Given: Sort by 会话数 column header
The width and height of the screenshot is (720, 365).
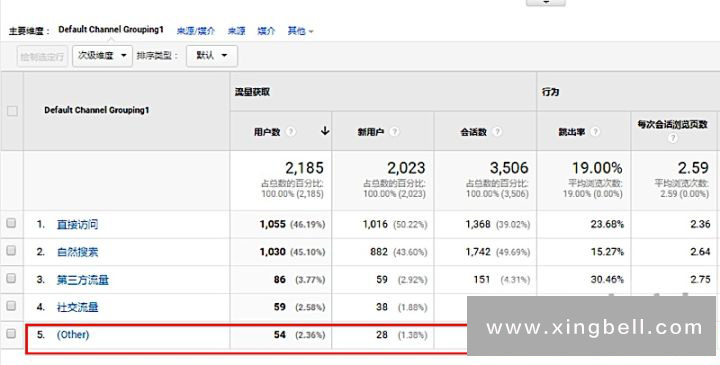Looking at the screenshot, I should 473,132.
